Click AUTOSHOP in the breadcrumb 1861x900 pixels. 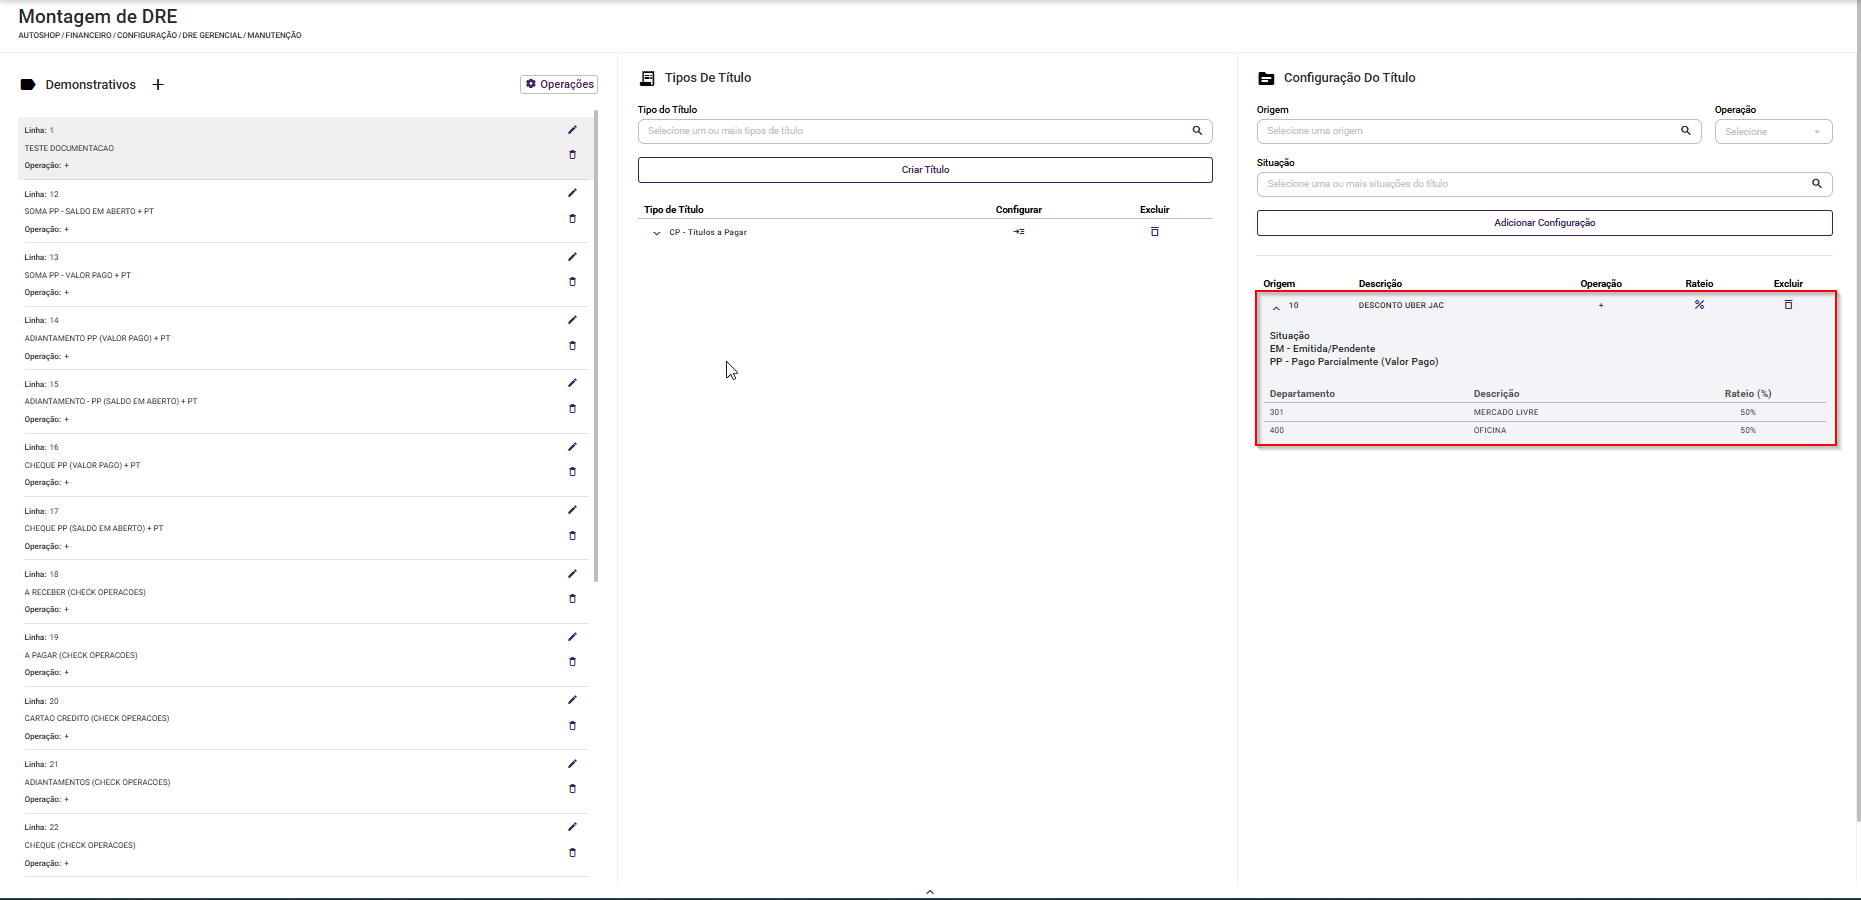(x=39, y=36)
